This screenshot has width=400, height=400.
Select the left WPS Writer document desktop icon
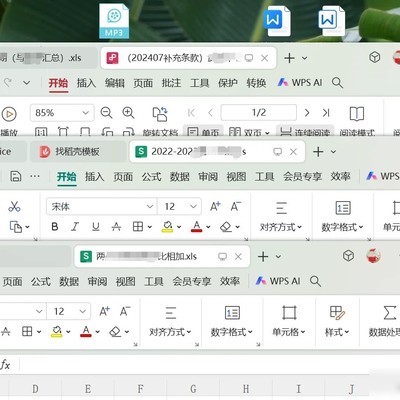(x=276, y=21)
